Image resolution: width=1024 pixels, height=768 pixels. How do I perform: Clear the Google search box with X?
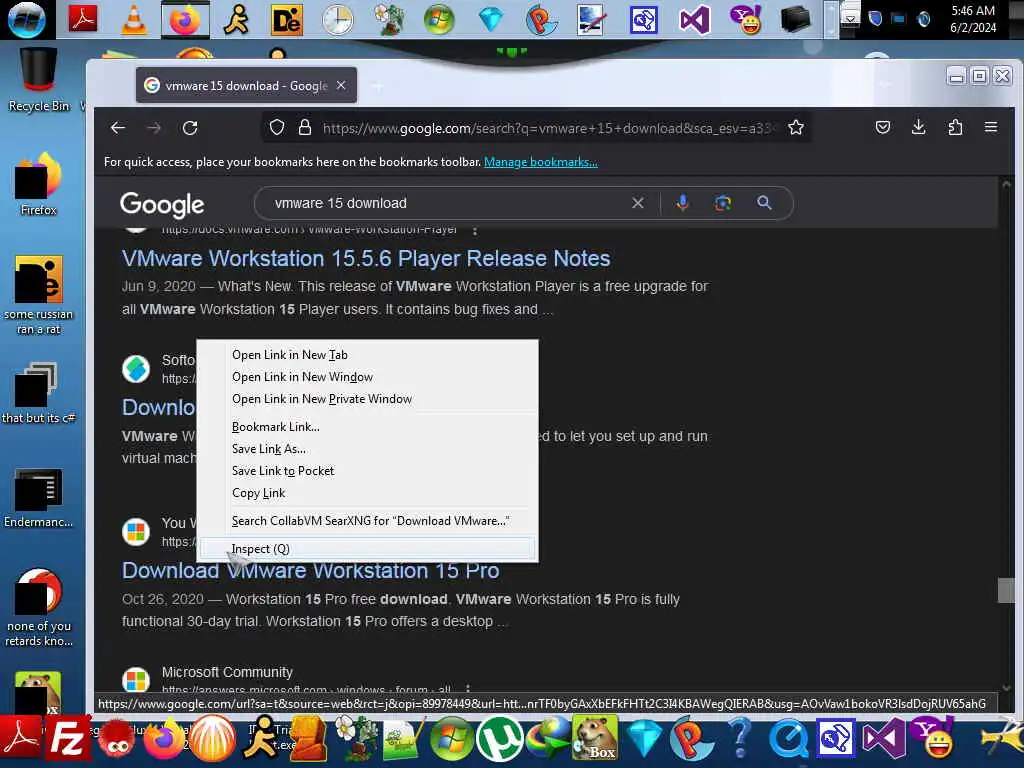637,203
